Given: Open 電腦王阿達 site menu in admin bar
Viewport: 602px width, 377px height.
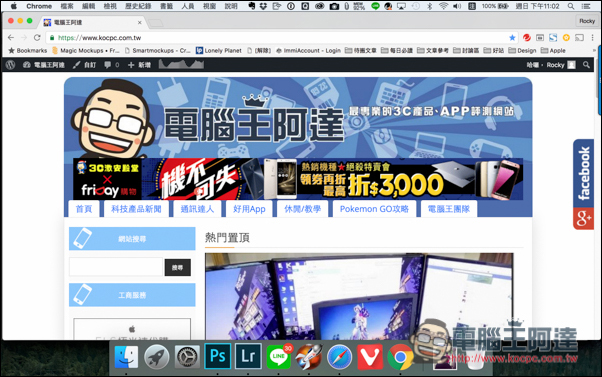Looking at the screenshot, I should 43,65.
